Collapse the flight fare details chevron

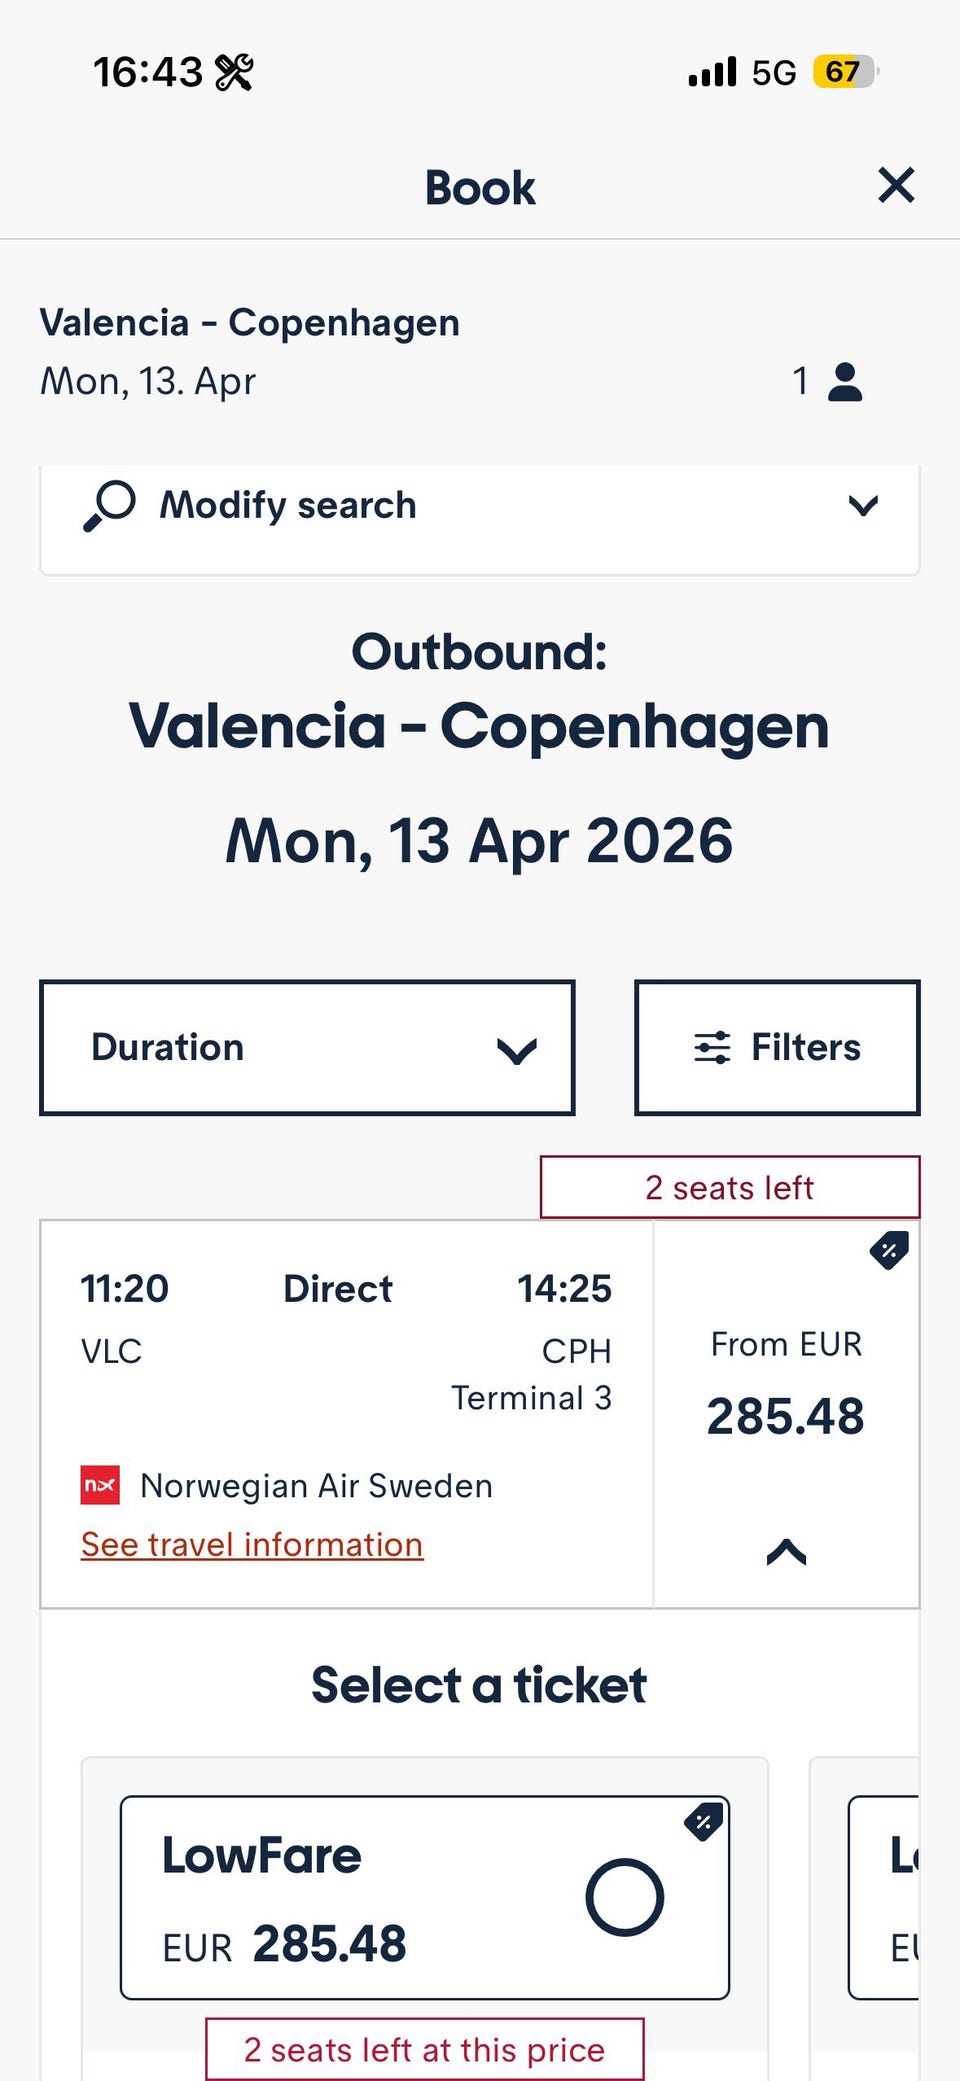(x=786, y=1552)
